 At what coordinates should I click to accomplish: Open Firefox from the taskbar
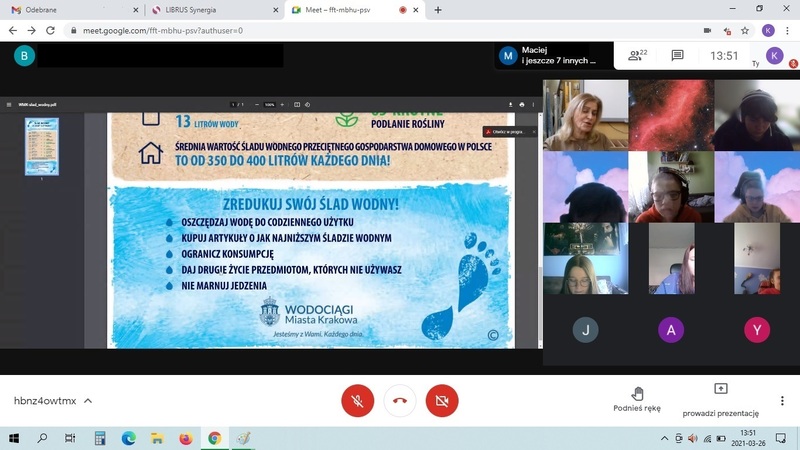coord(185,438)
